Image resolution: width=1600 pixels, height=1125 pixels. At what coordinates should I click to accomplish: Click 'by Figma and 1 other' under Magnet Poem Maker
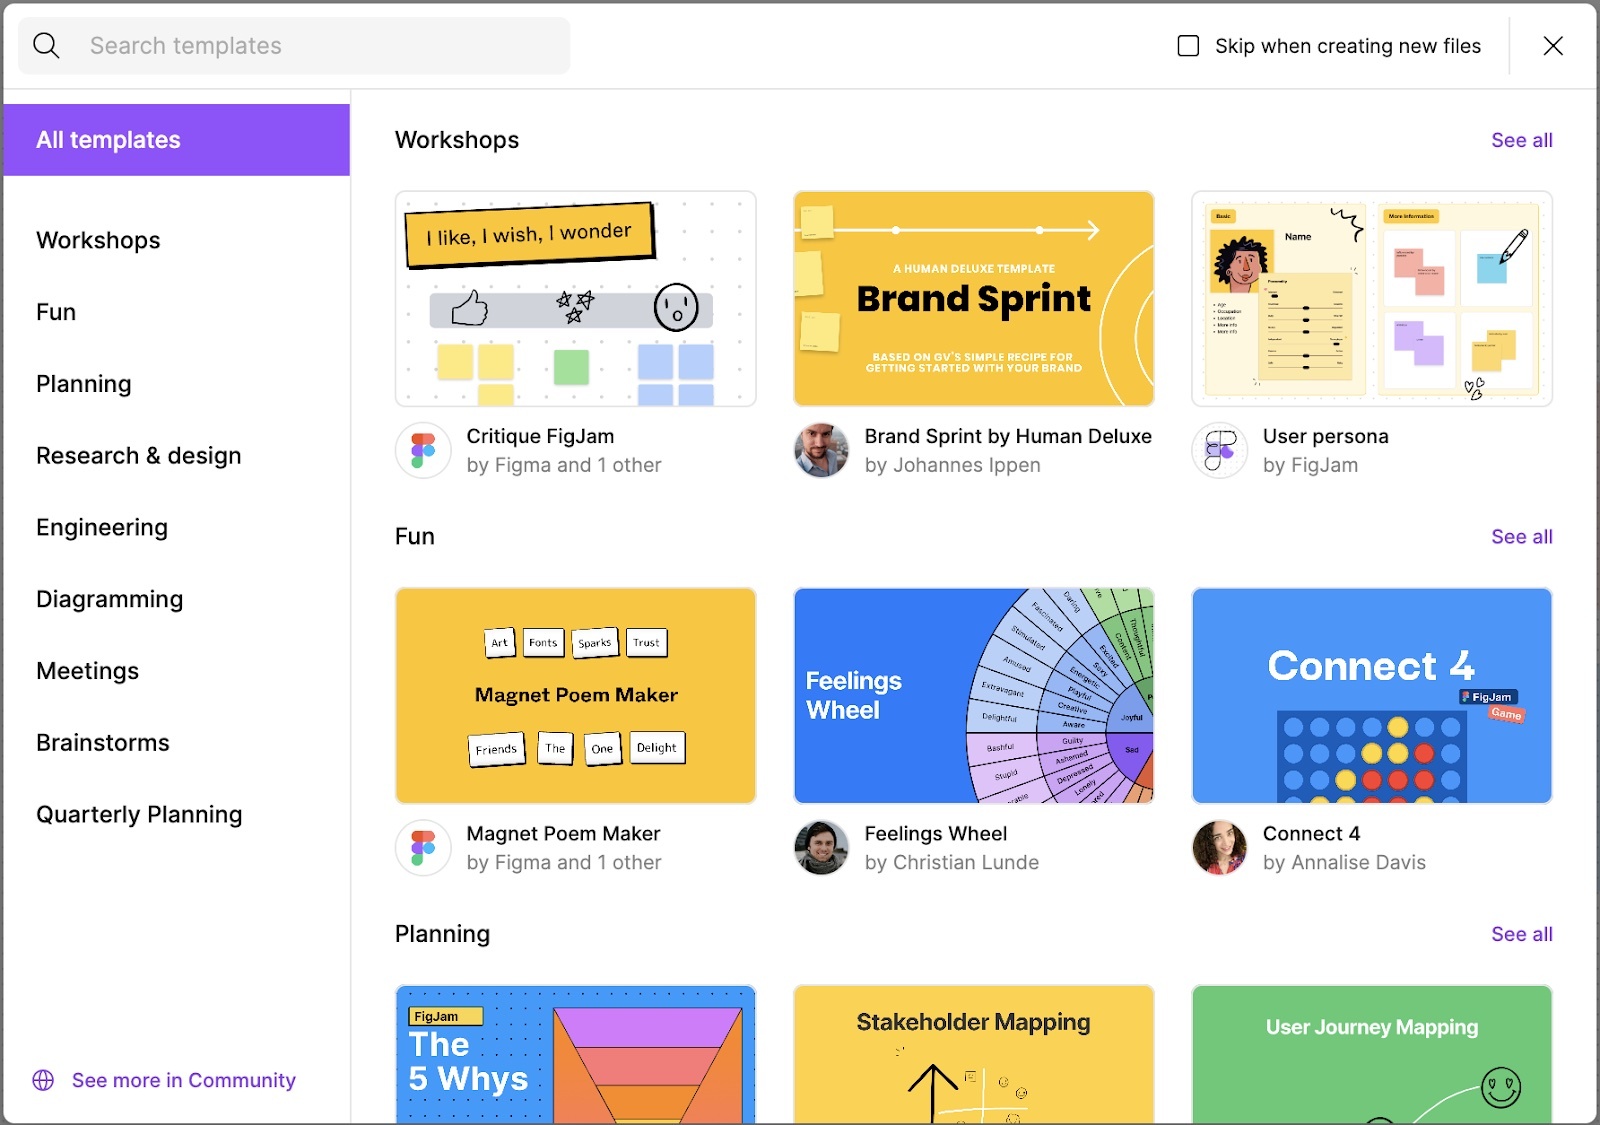(564, 862)
